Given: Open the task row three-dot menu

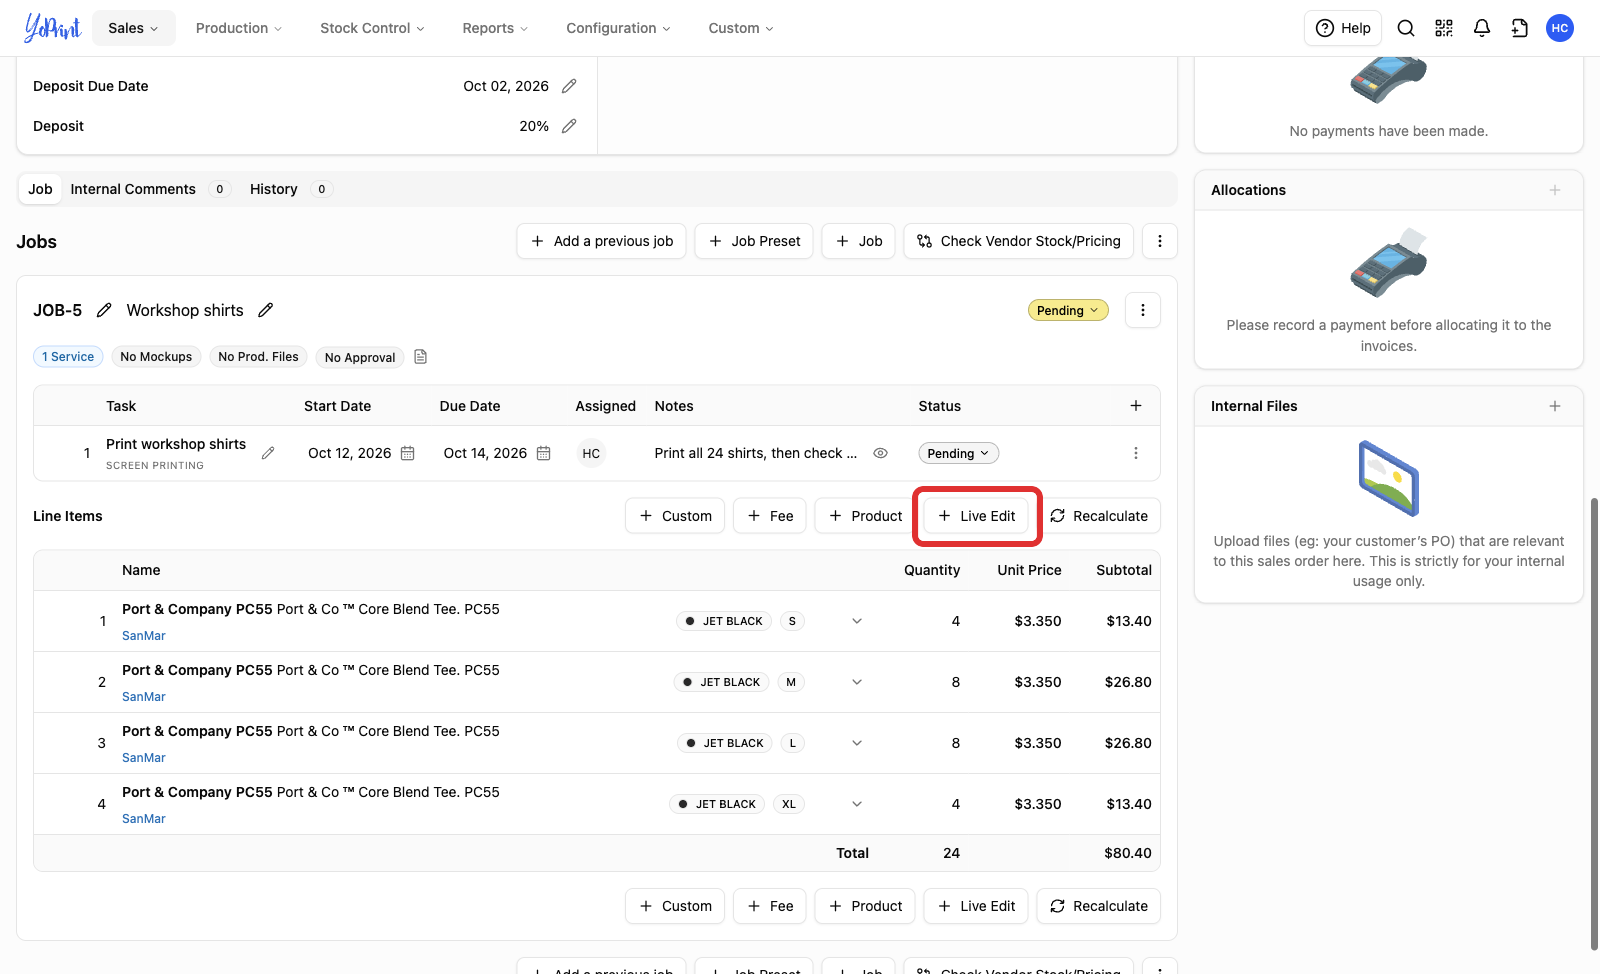Looking at the screenshot, I should [x=1136, y=453].
